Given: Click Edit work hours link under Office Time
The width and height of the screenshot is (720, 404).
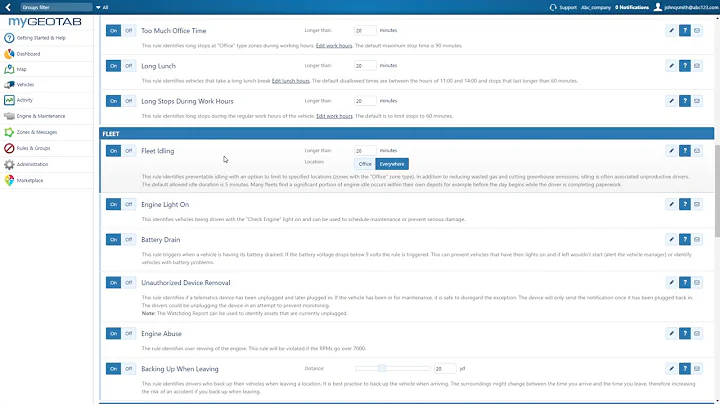Looking at the screenshot, I should pos(334,45).
